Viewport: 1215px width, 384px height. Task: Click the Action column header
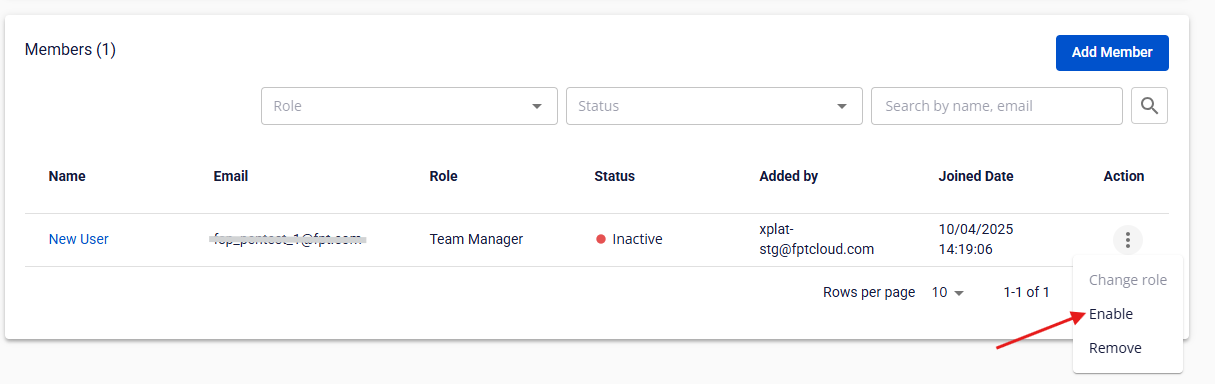[1124, 176]
